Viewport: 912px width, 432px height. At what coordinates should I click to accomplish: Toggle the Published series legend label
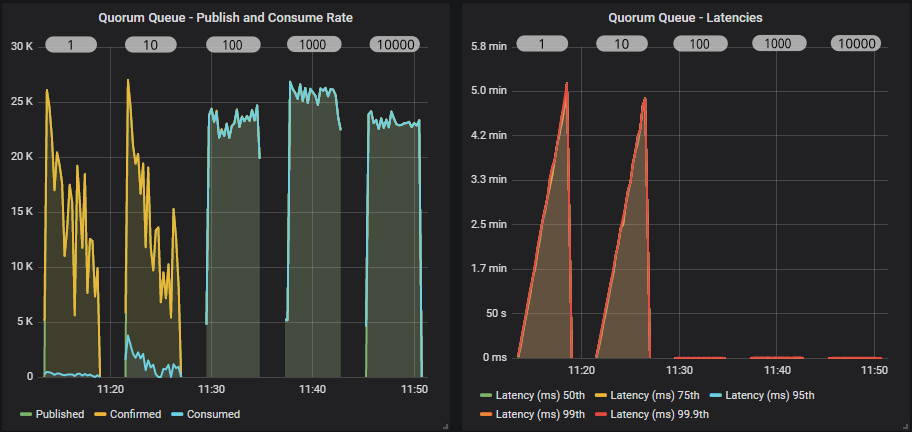coord(59,414)
